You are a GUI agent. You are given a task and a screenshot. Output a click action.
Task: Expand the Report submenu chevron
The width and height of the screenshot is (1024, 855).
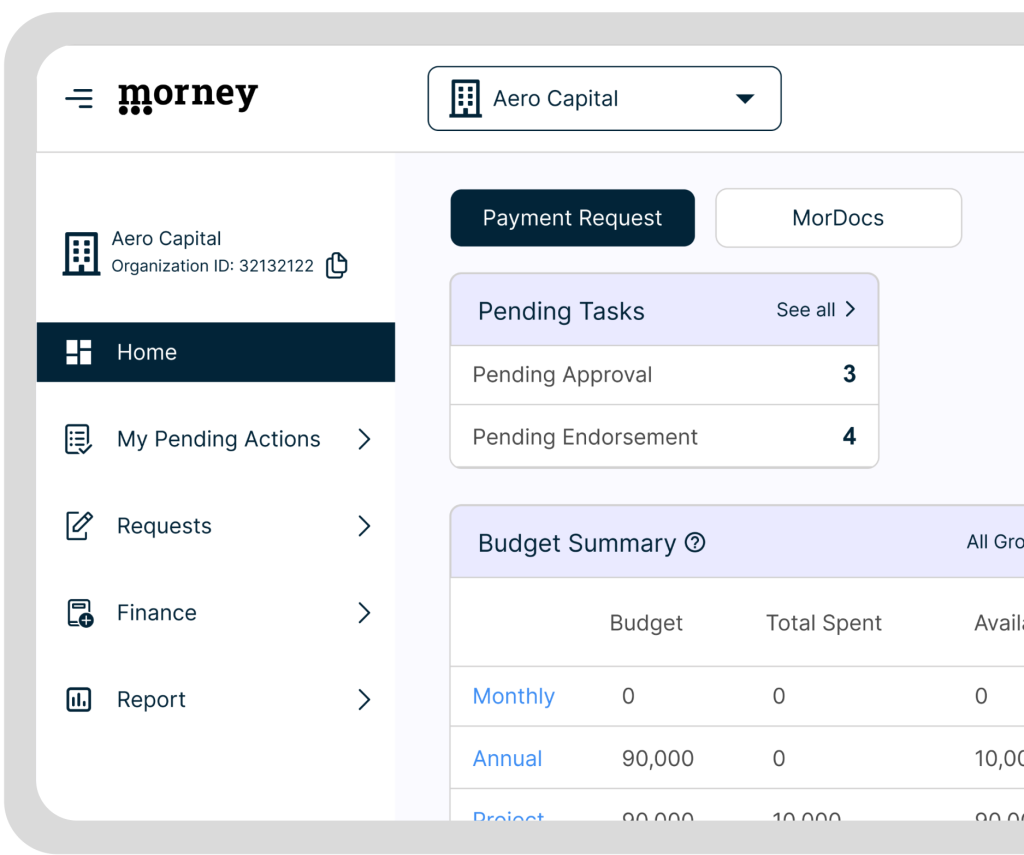coord(364,700)
